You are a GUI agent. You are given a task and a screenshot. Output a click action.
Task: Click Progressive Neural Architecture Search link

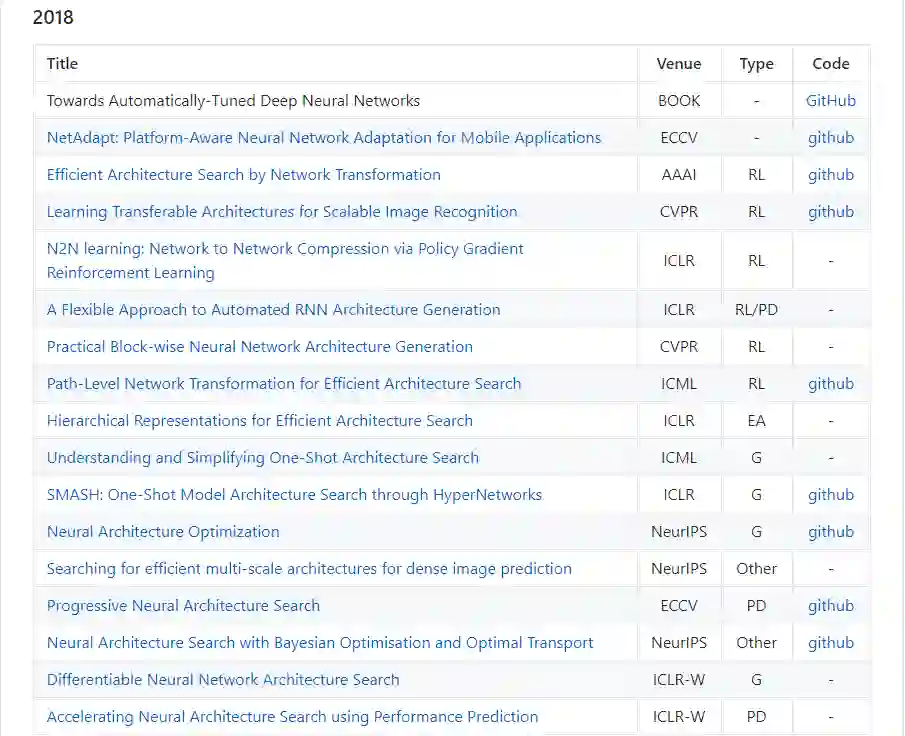tap(183, 606)
